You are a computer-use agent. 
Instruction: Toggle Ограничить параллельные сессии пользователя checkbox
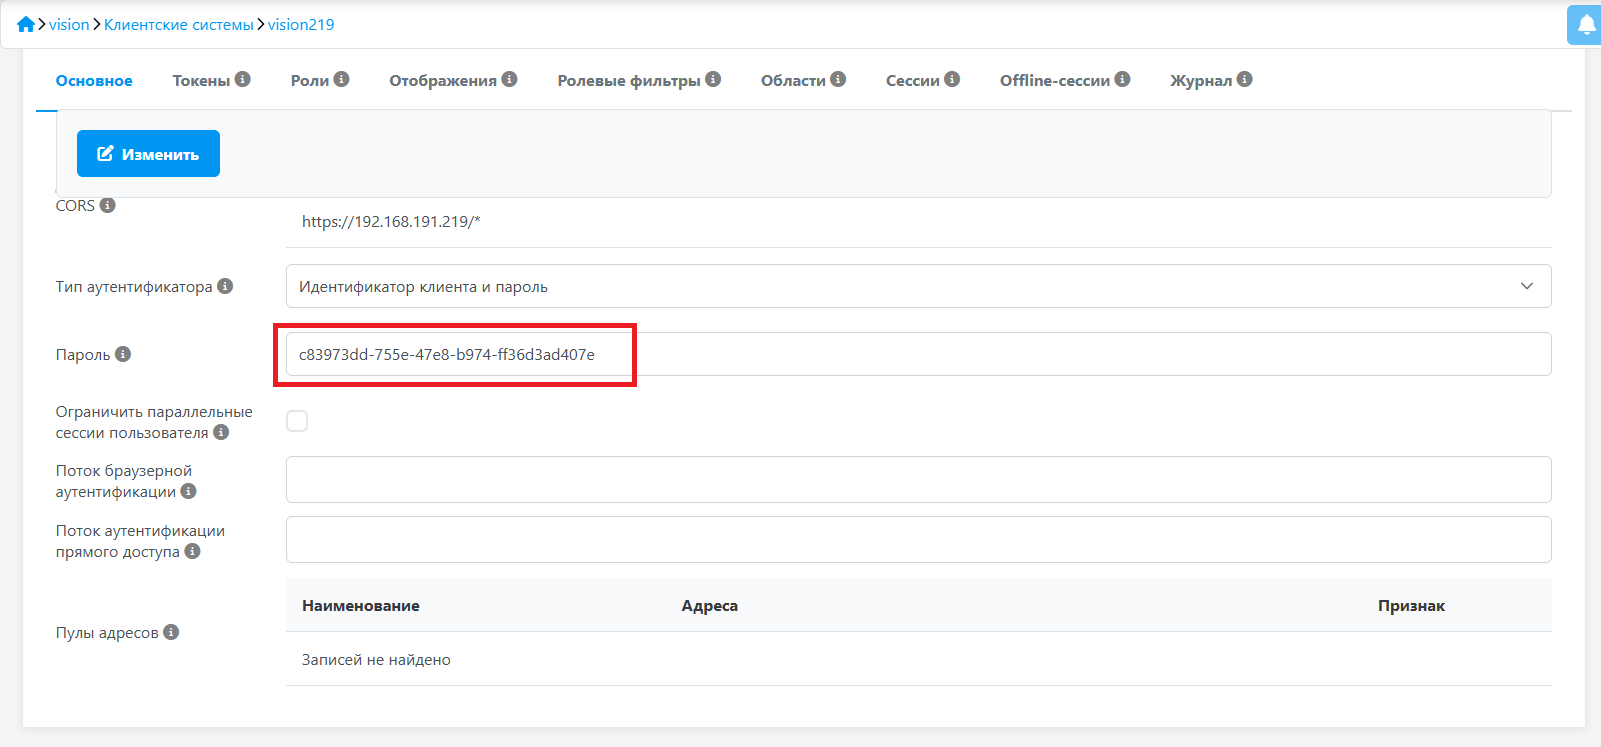click(x=297, y=421)
